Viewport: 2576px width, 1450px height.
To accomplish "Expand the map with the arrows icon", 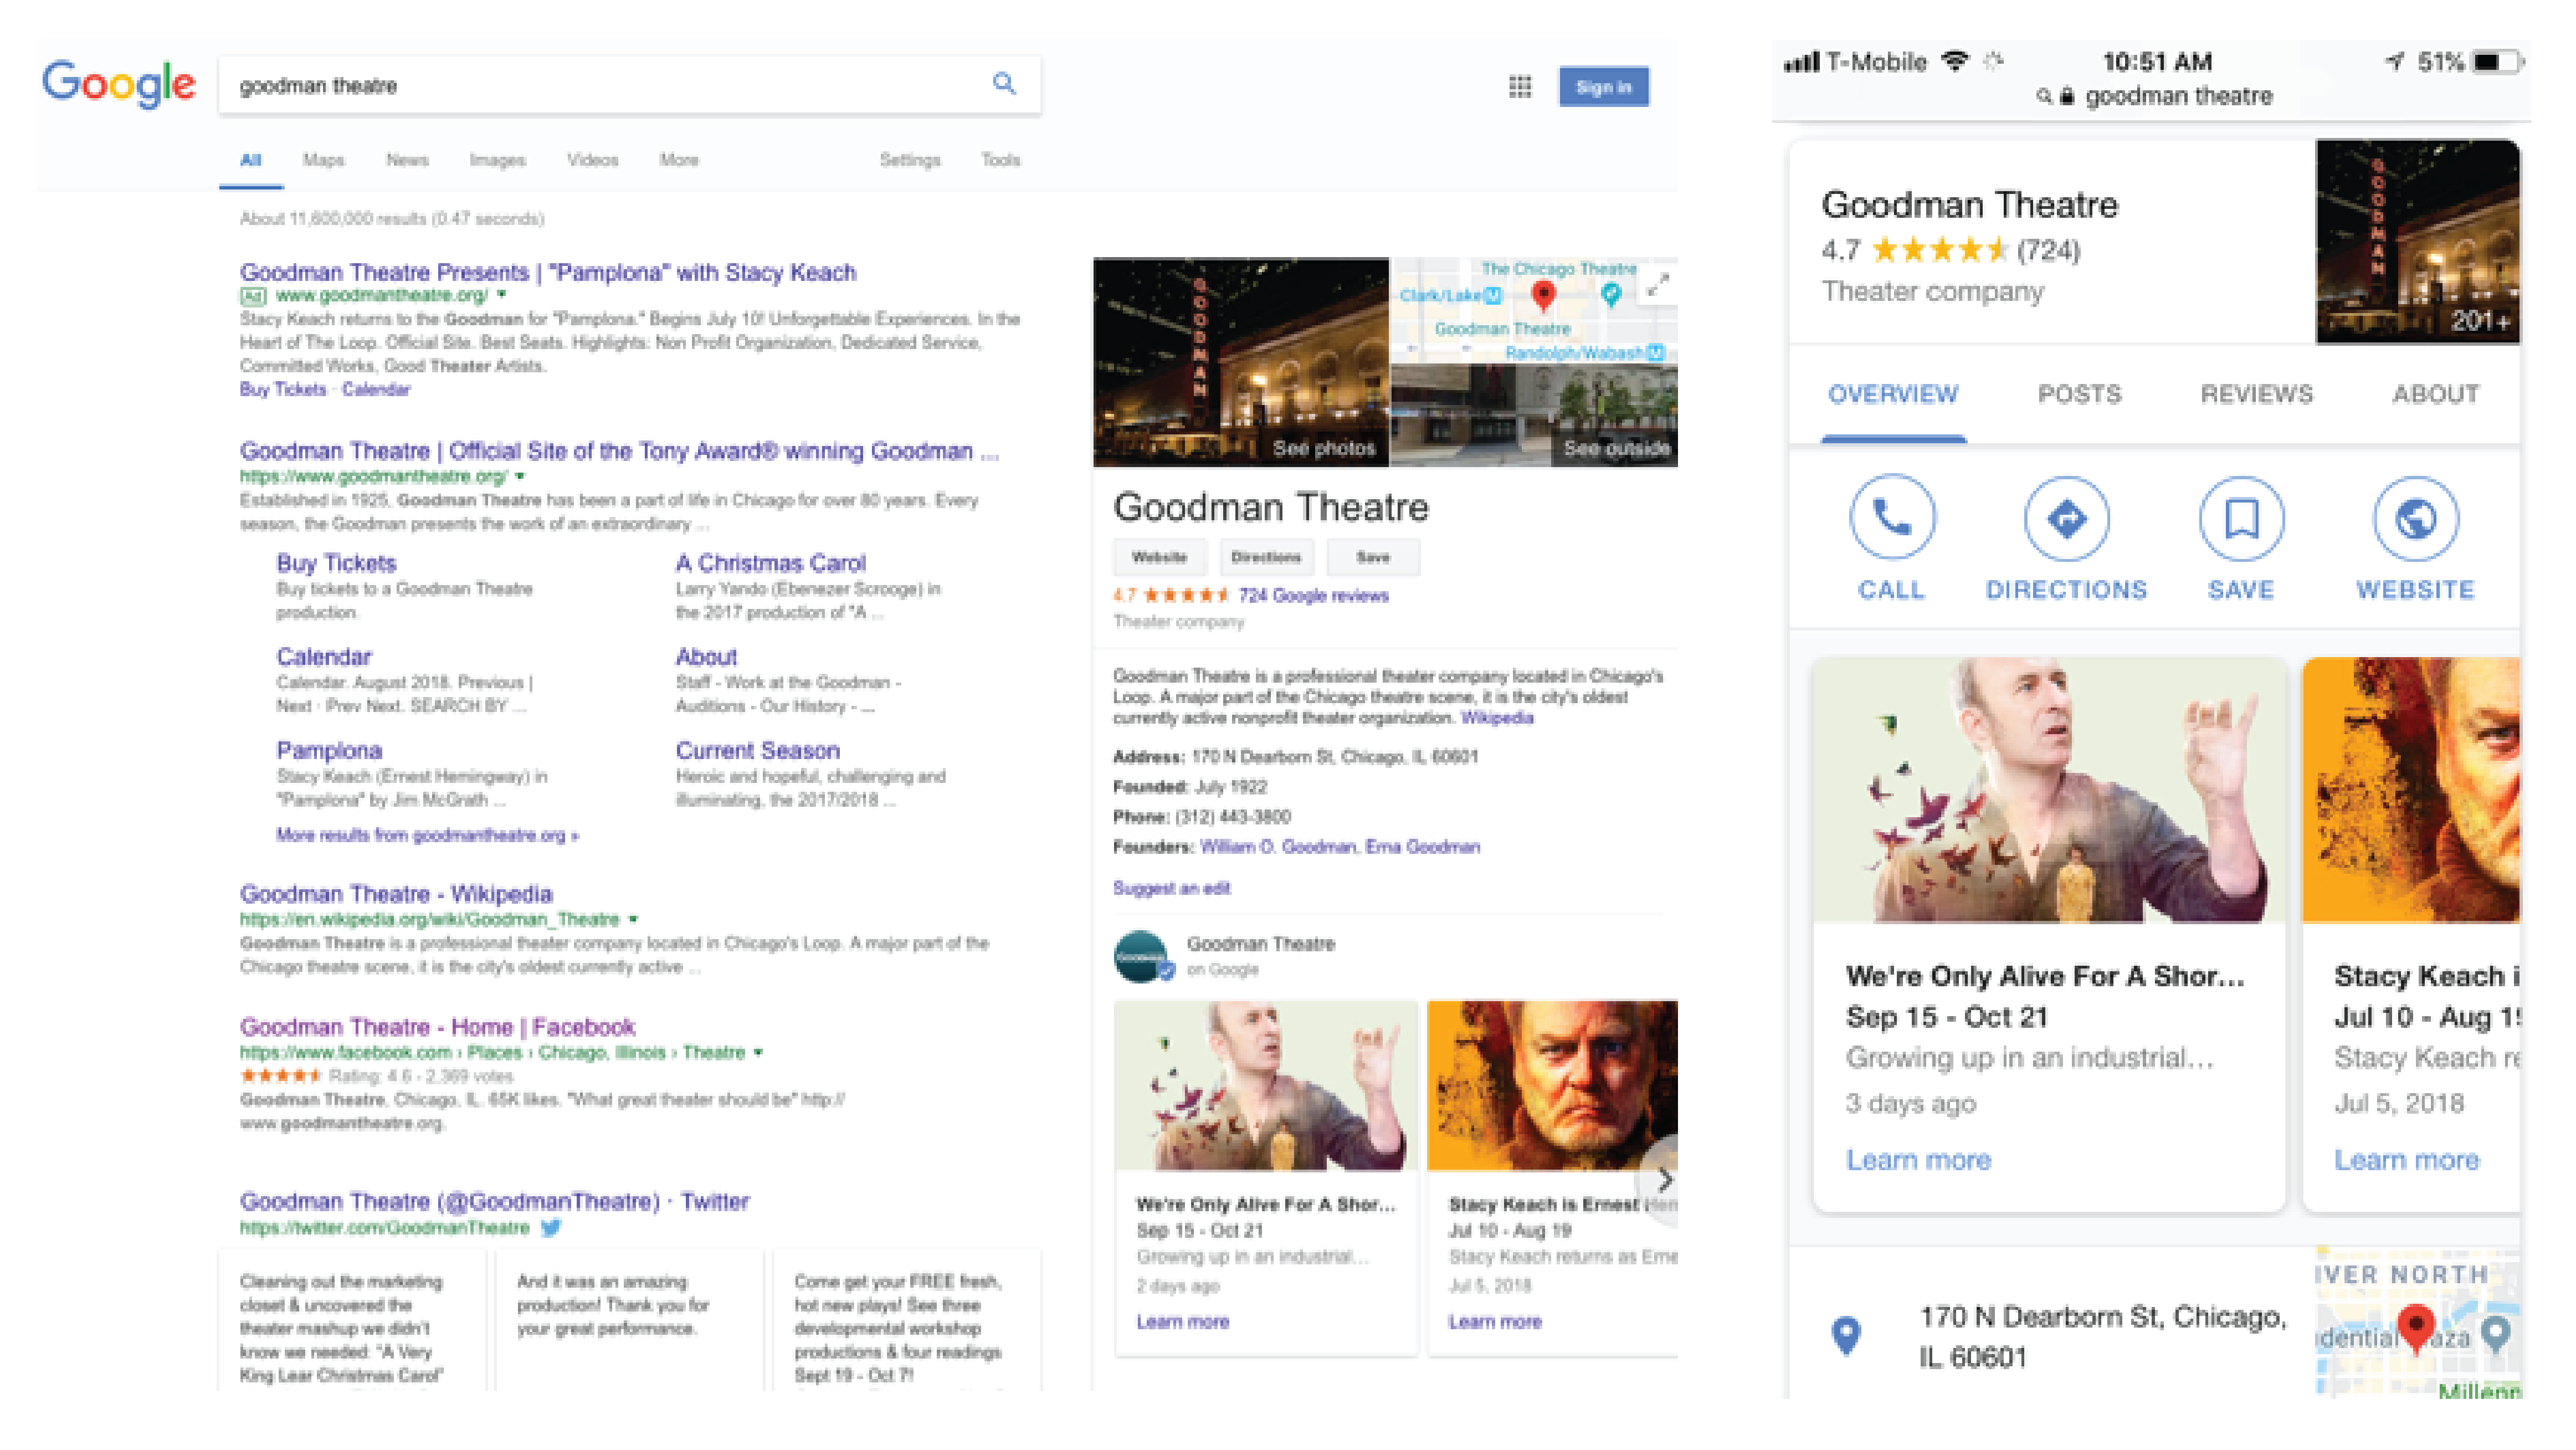I will click(x=1658, y=285).
